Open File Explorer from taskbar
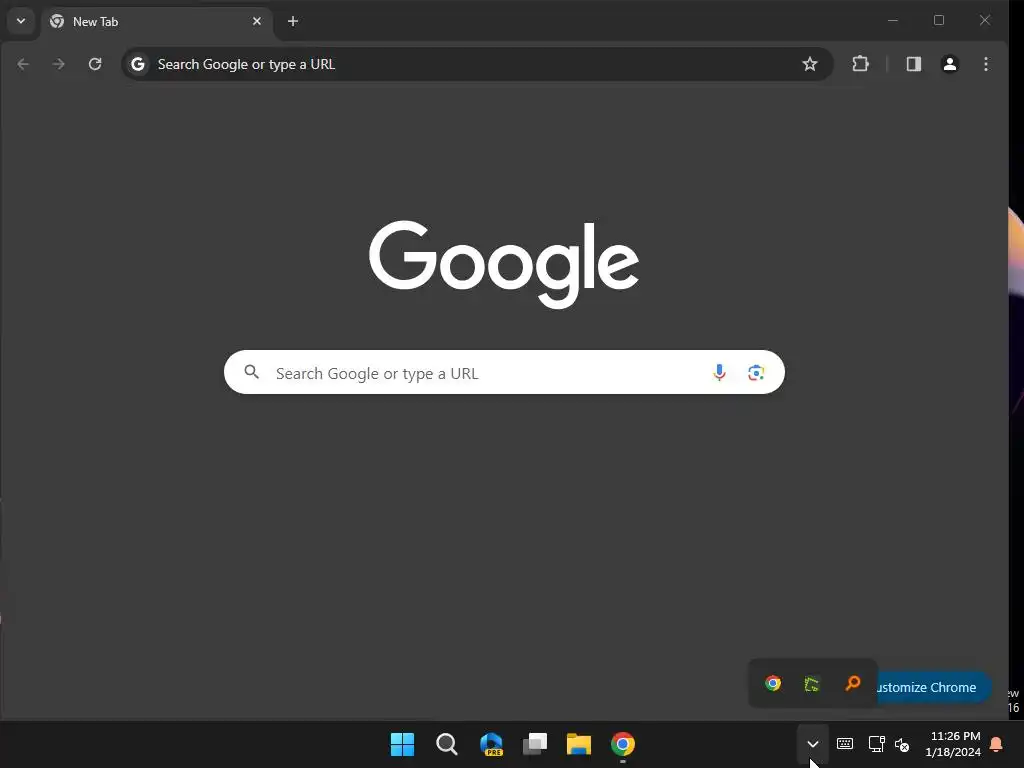Viewport: 1024px width, 768px height. click(579, 744)
